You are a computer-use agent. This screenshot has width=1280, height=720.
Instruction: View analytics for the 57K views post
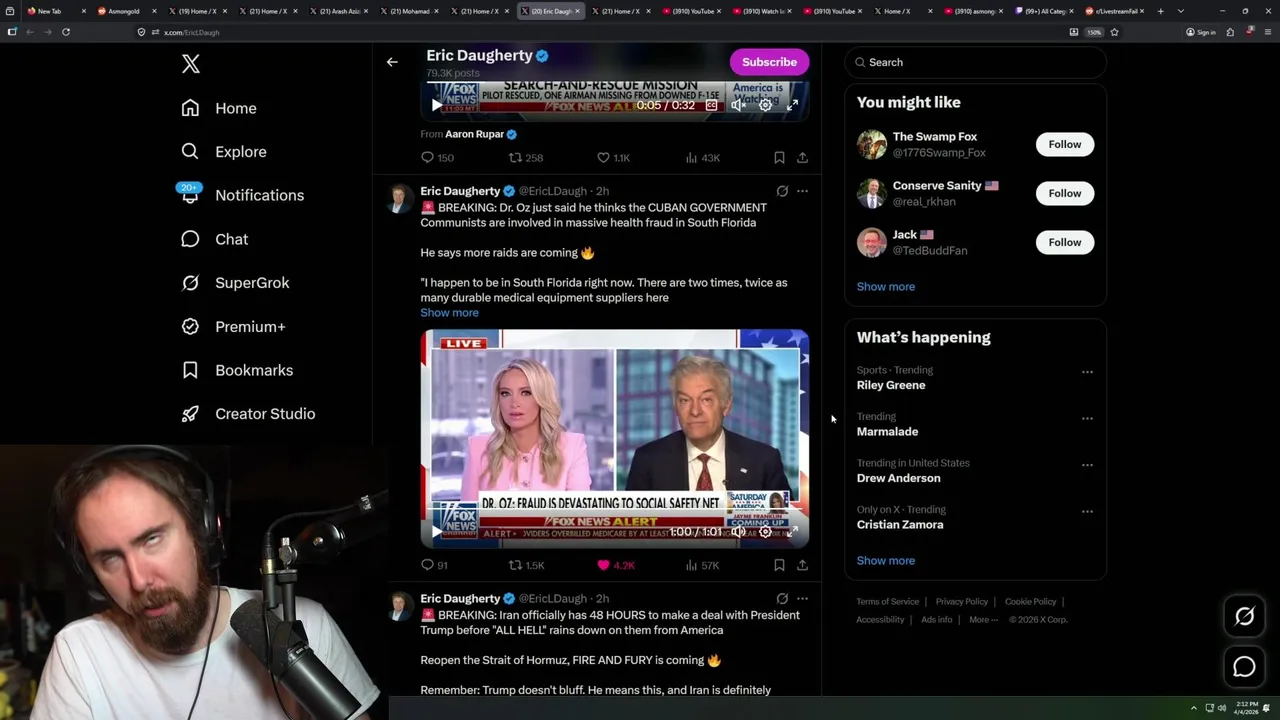[703, 565]
